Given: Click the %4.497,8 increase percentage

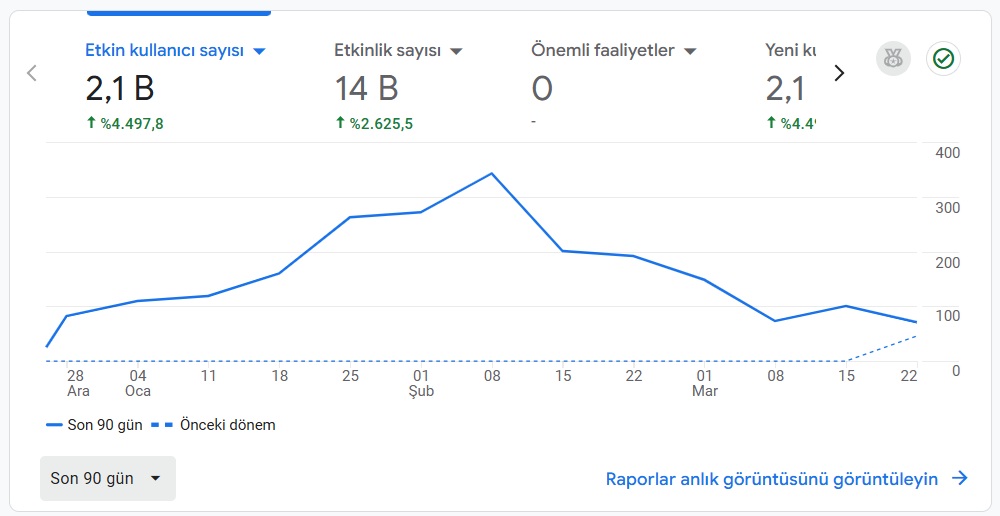Looking at the screenshot, I should (125, 124).
